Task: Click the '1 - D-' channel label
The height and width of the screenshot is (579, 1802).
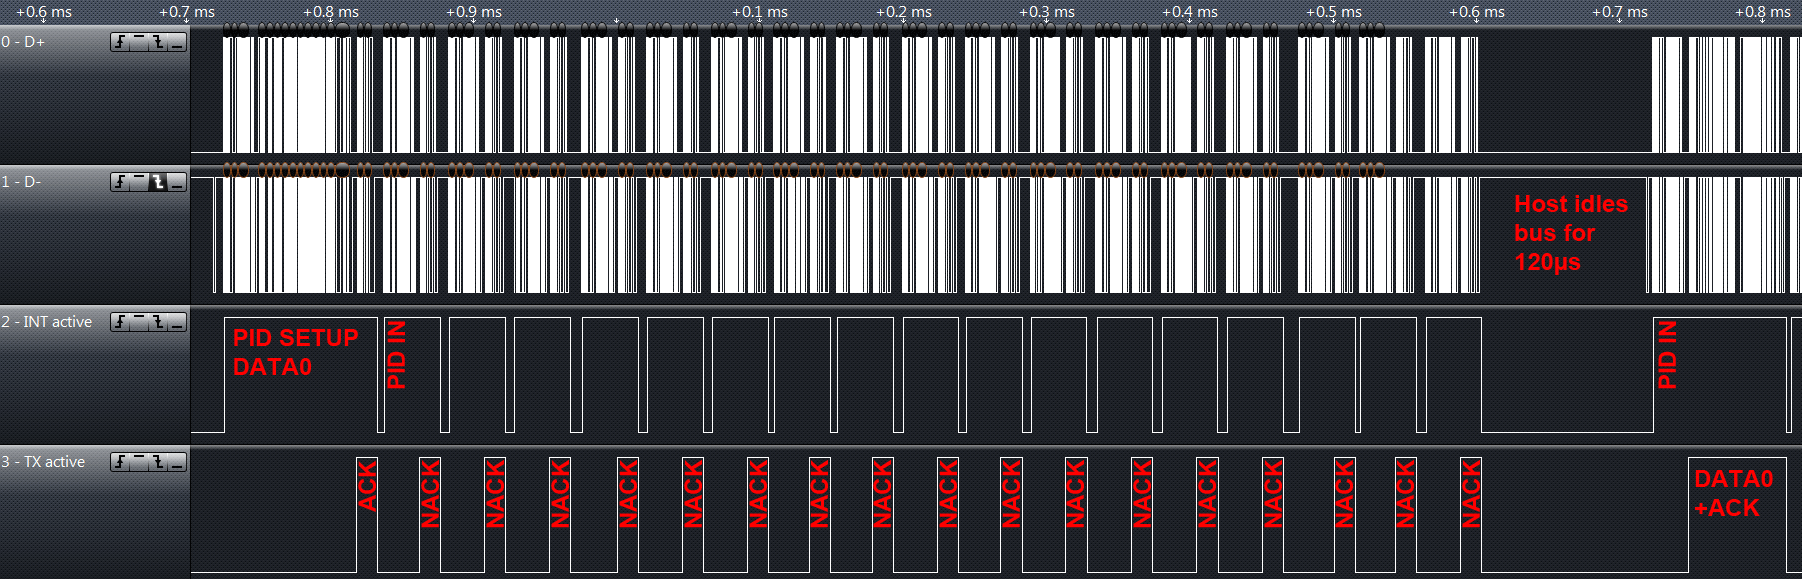Action: pyautogui.click(x=22, y=182)
